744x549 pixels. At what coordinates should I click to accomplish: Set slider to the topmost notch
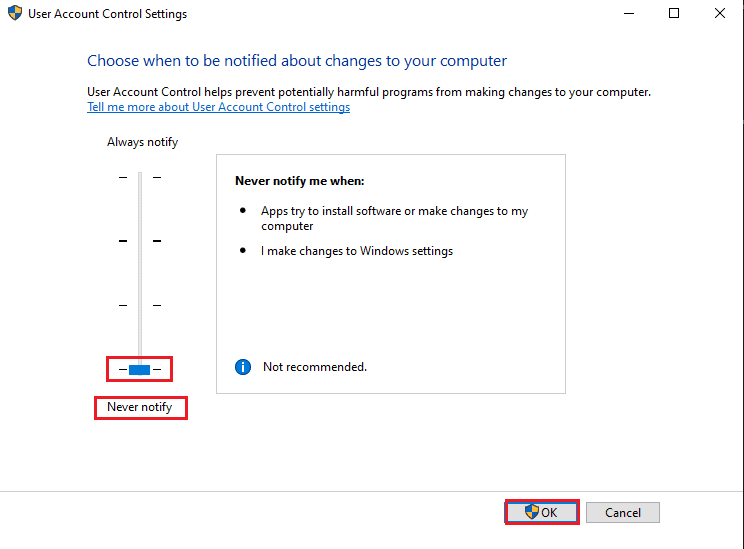click(140, 177)
